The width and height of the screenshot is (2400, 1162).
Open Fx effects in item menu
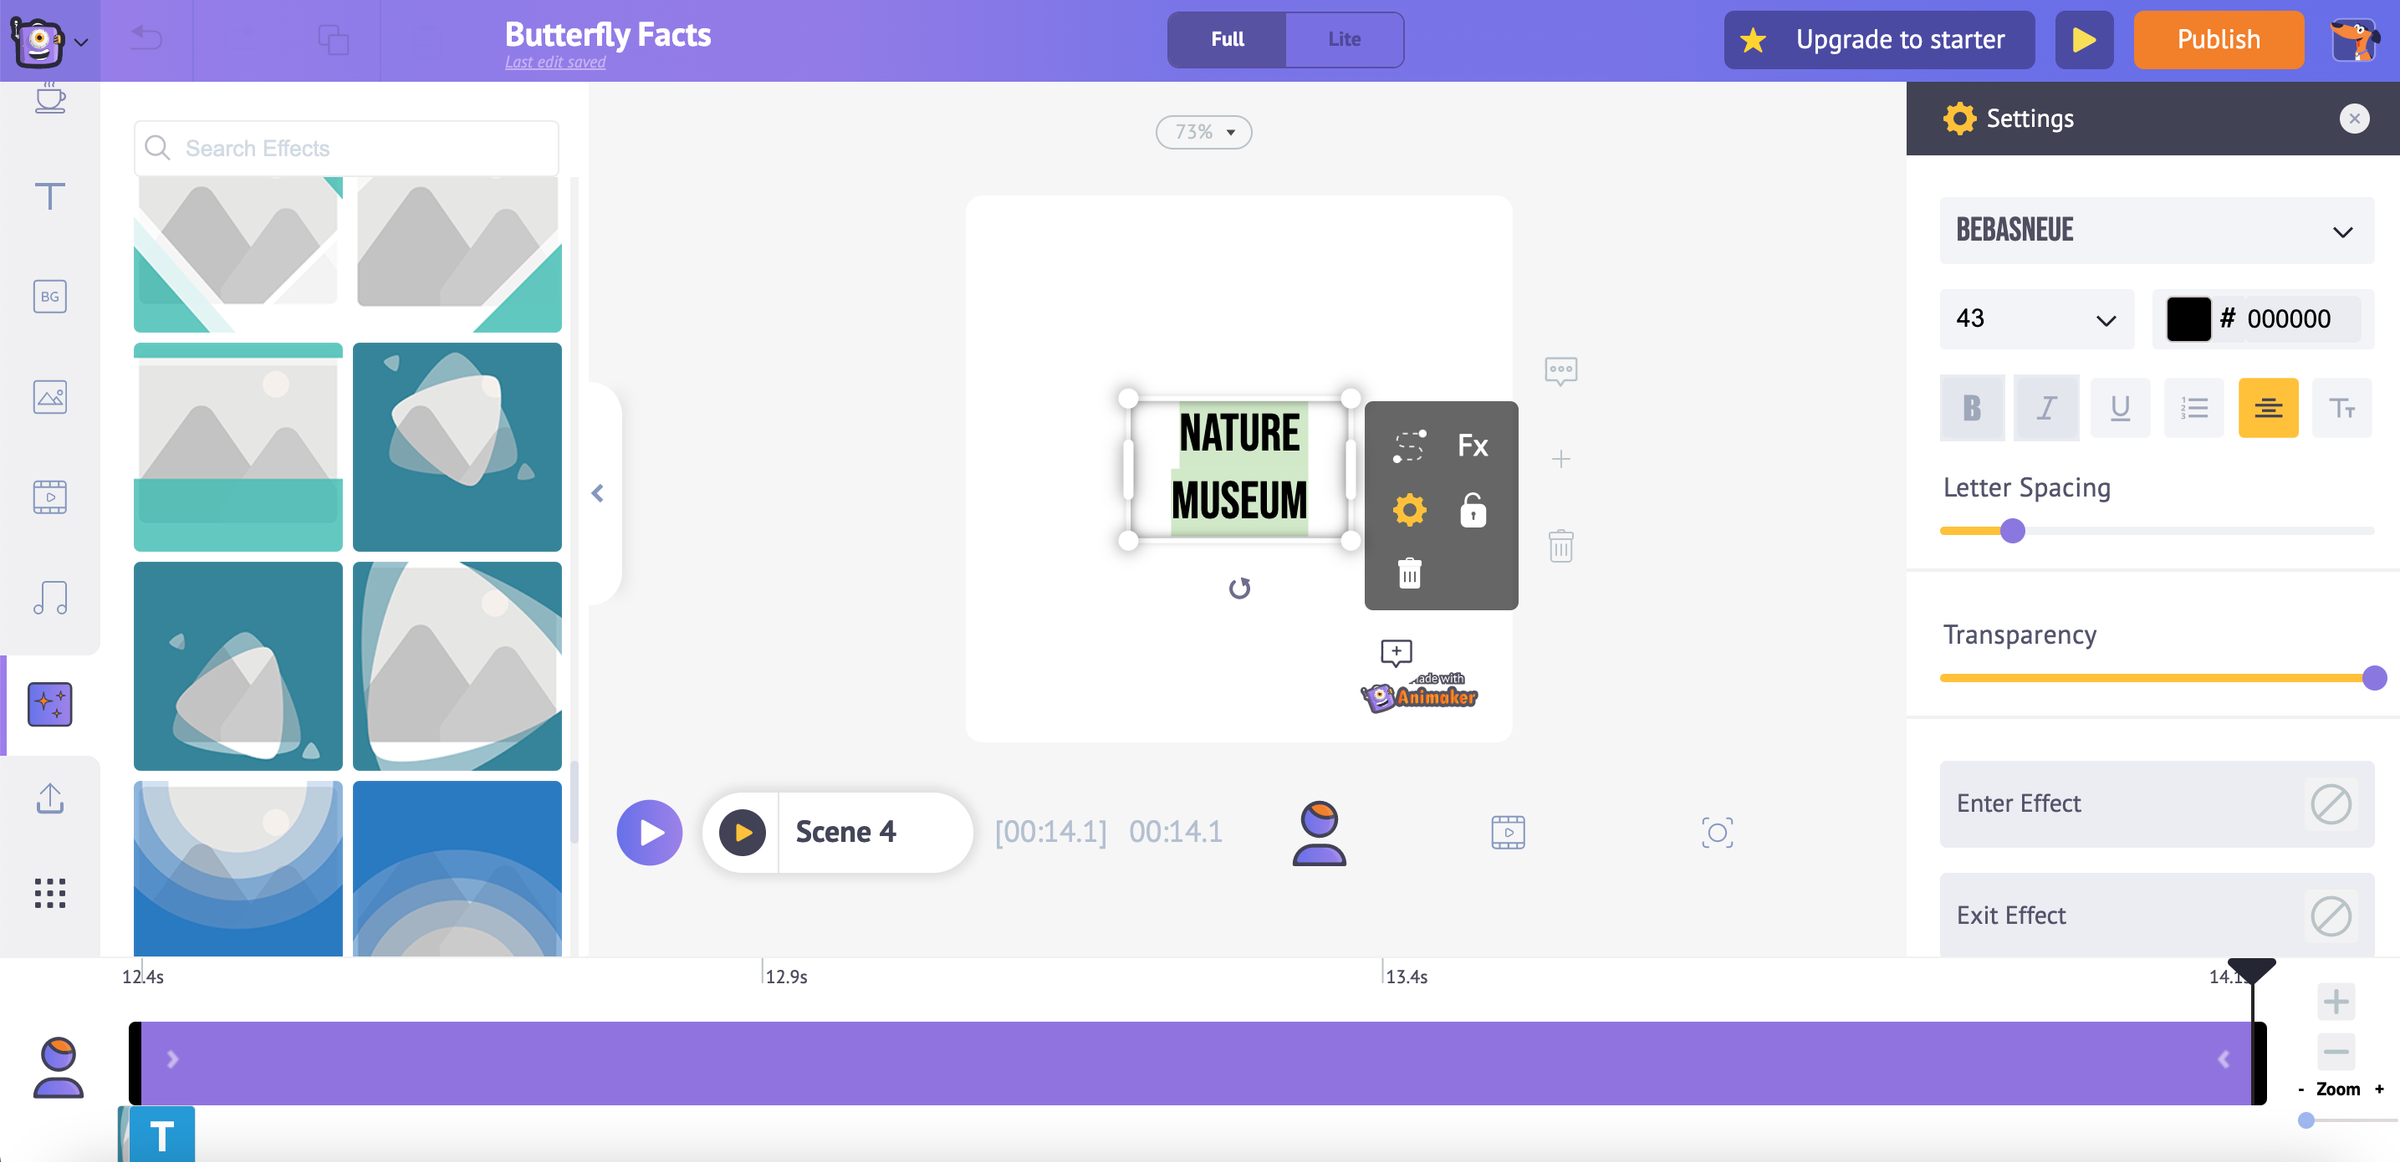(x=1472, y=446)
